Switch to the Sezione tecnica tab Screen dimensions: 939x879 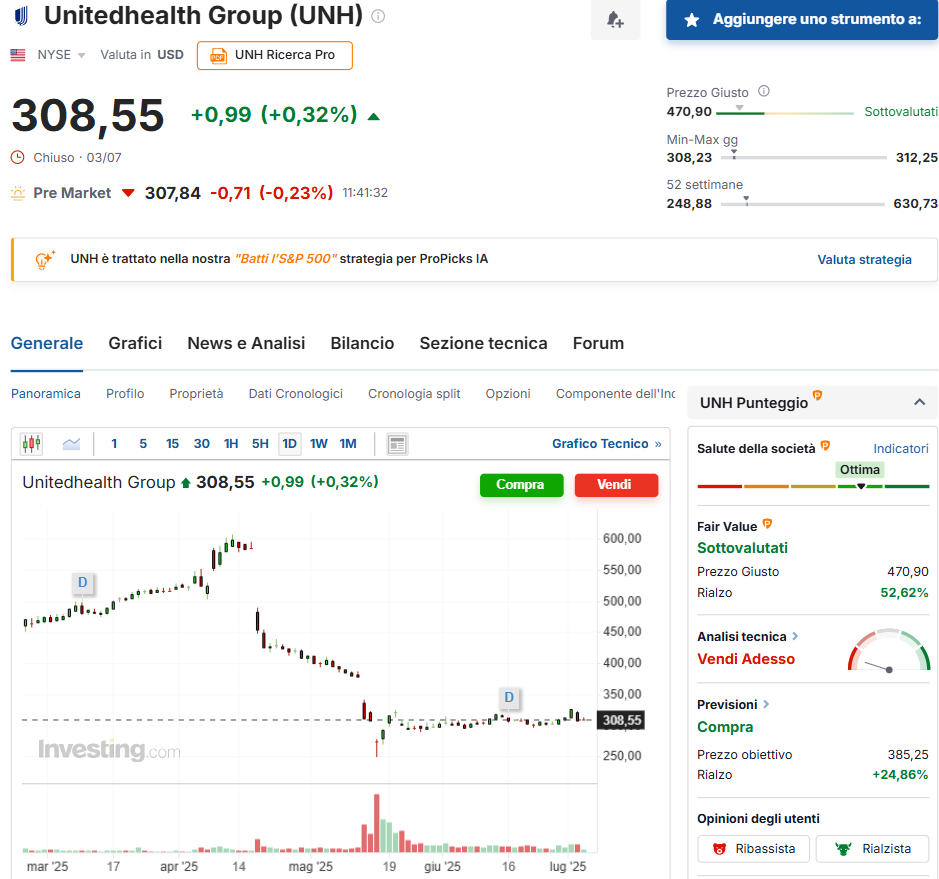coord(483,343)
